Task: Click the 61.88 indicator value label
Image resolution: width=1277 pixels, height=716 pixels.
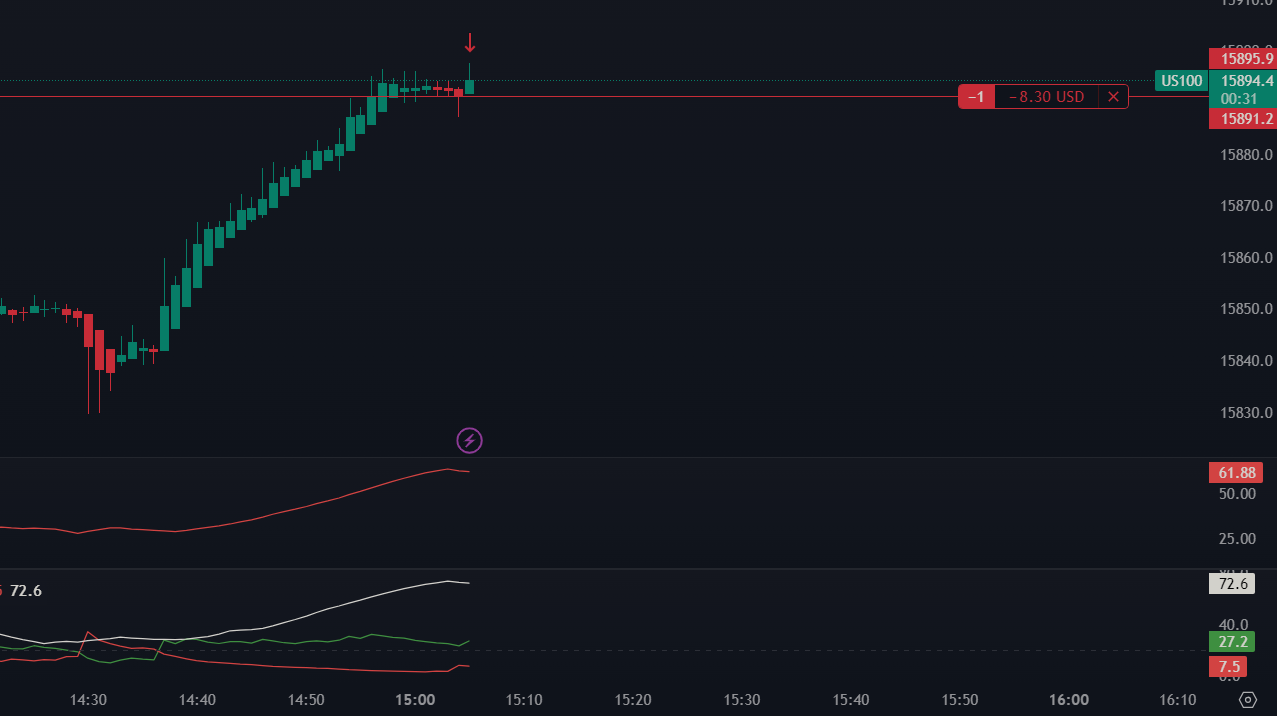Action: 1235,473
